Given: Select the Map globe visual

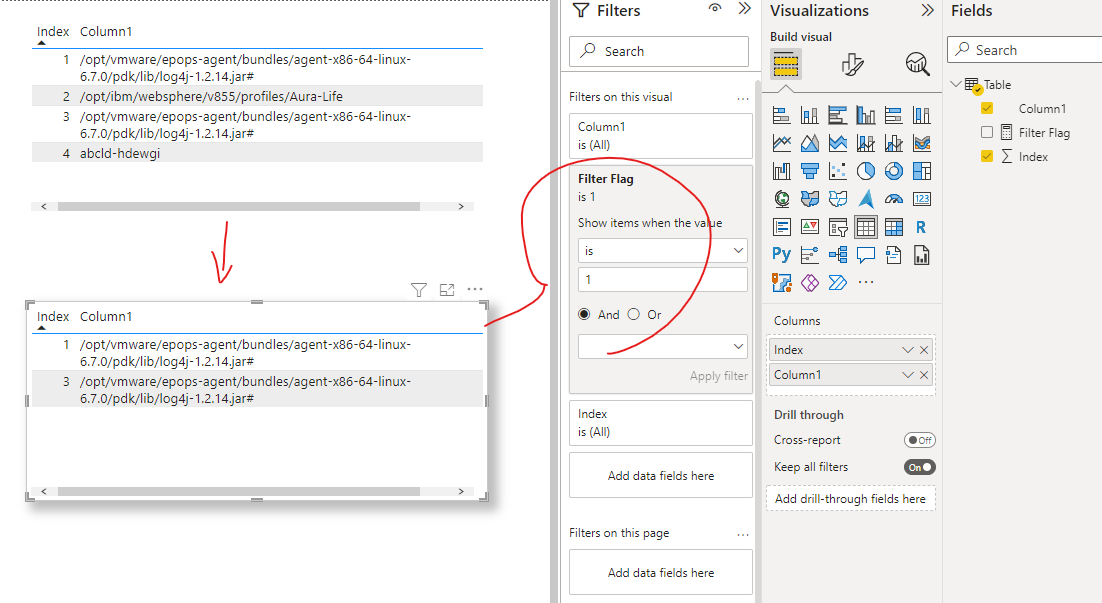Looking at the screenshot, I should point(782,199).
